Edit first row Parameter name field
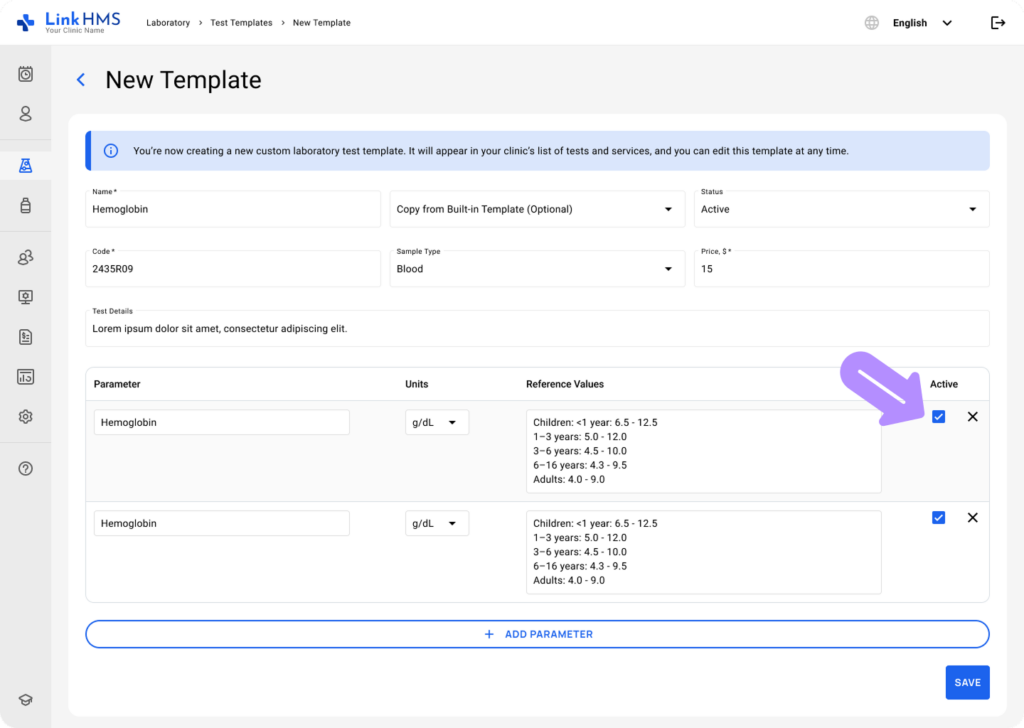This screenshot has height=728, width=1024. pyautogui.click(x=221, y=422)
